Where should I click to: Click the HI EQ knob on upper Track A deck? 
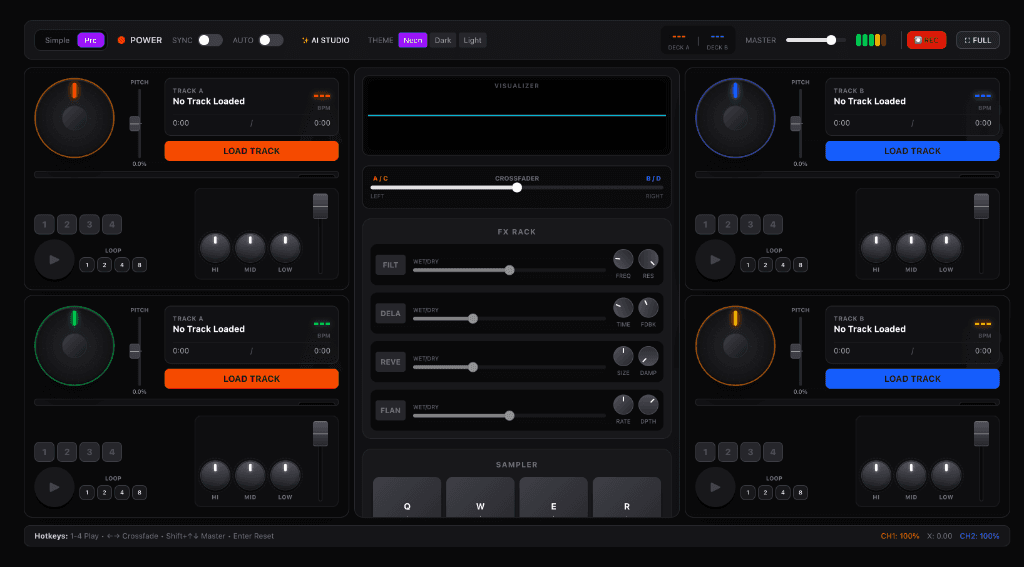[215, 248]
